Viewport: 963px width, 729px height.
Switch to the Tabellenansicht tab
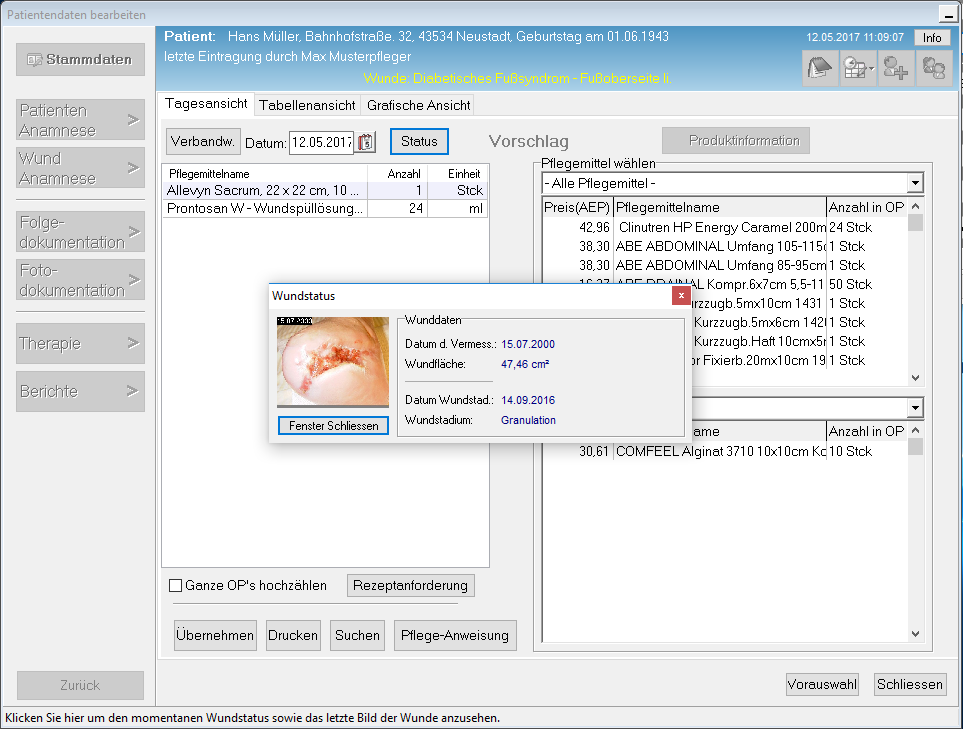[x=307, y=105]
